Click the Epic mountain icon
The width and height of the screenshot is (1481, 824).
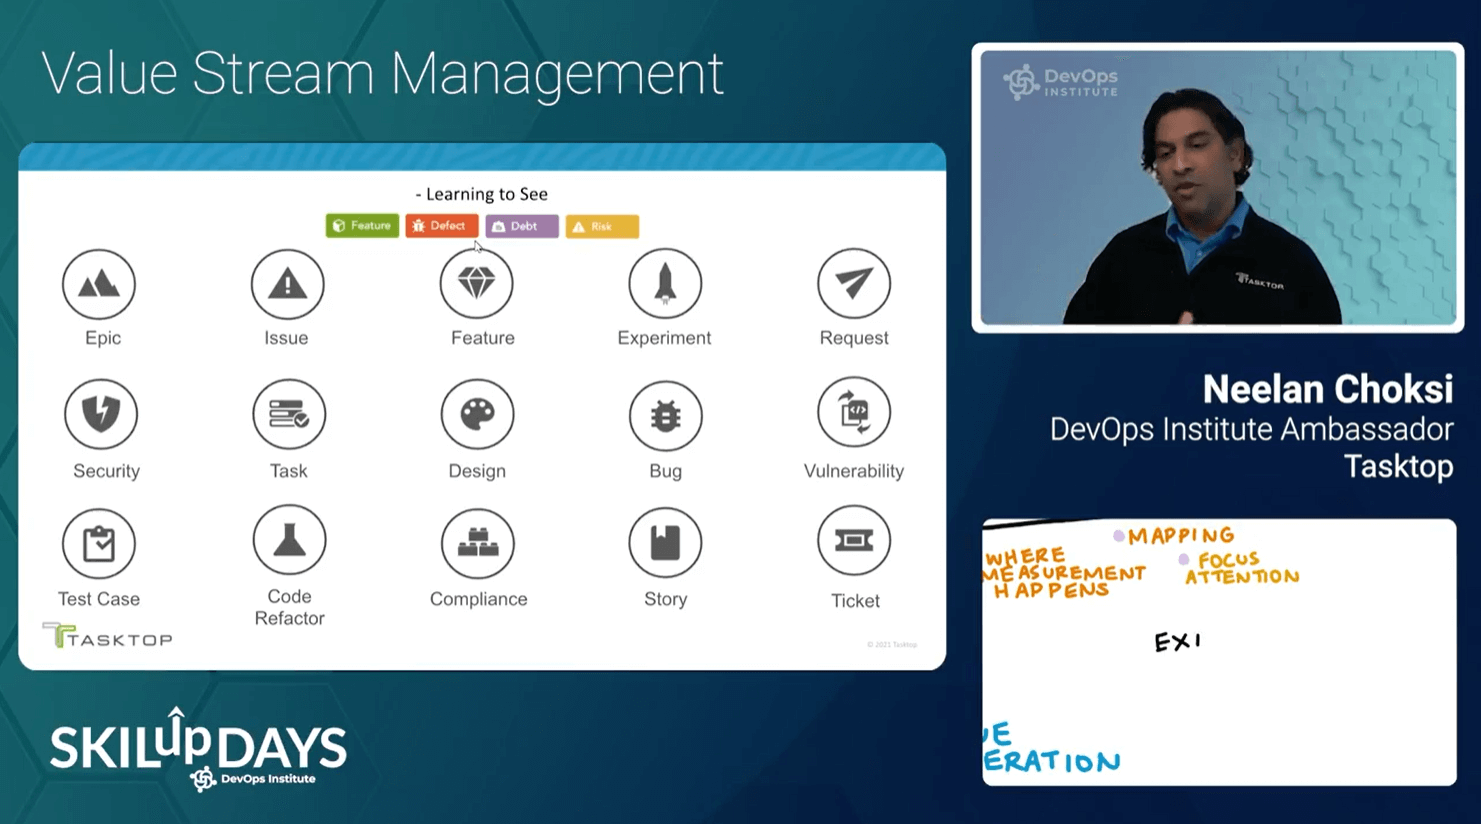[x=99, y=285]
